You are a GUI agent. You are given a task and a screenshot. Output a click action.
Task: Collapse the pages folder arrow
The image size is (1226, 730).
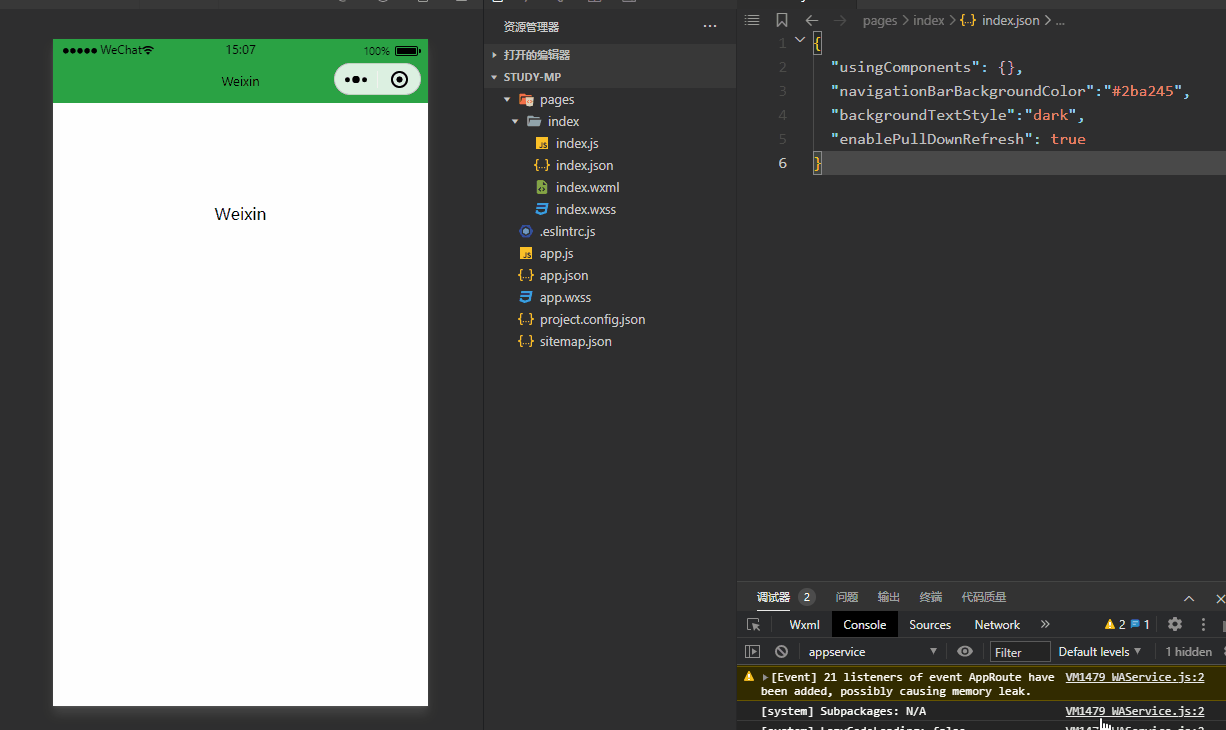point(507,99)
